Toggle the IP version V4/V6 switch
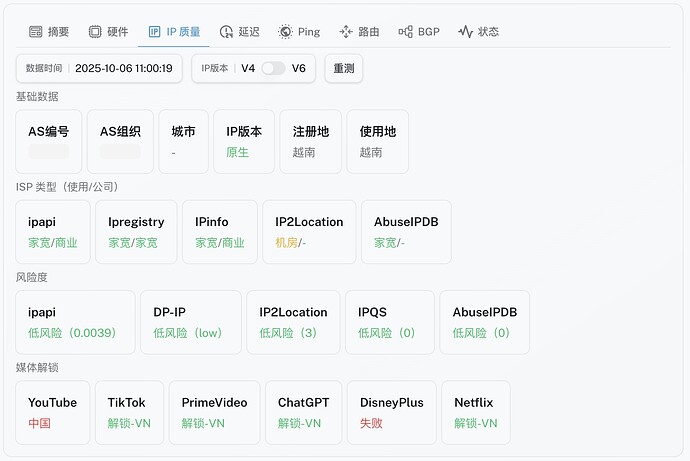690x461 pixels. tap(273, 68)
